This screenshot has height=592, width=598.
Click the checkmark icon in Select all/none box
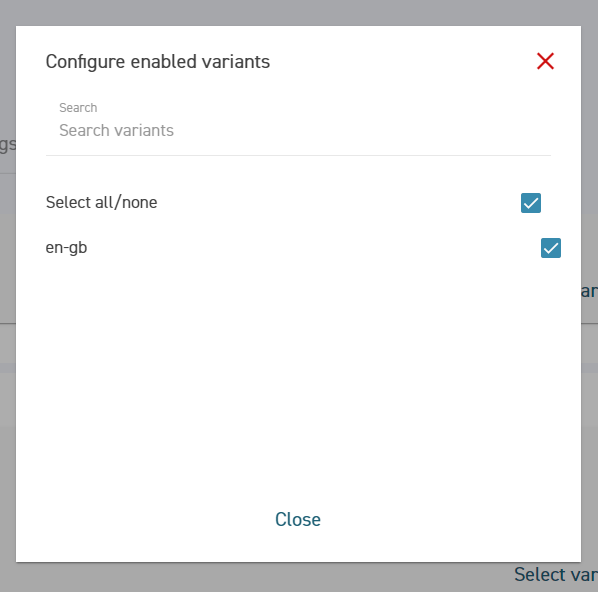pyautogui.click(x=530, y=203)
